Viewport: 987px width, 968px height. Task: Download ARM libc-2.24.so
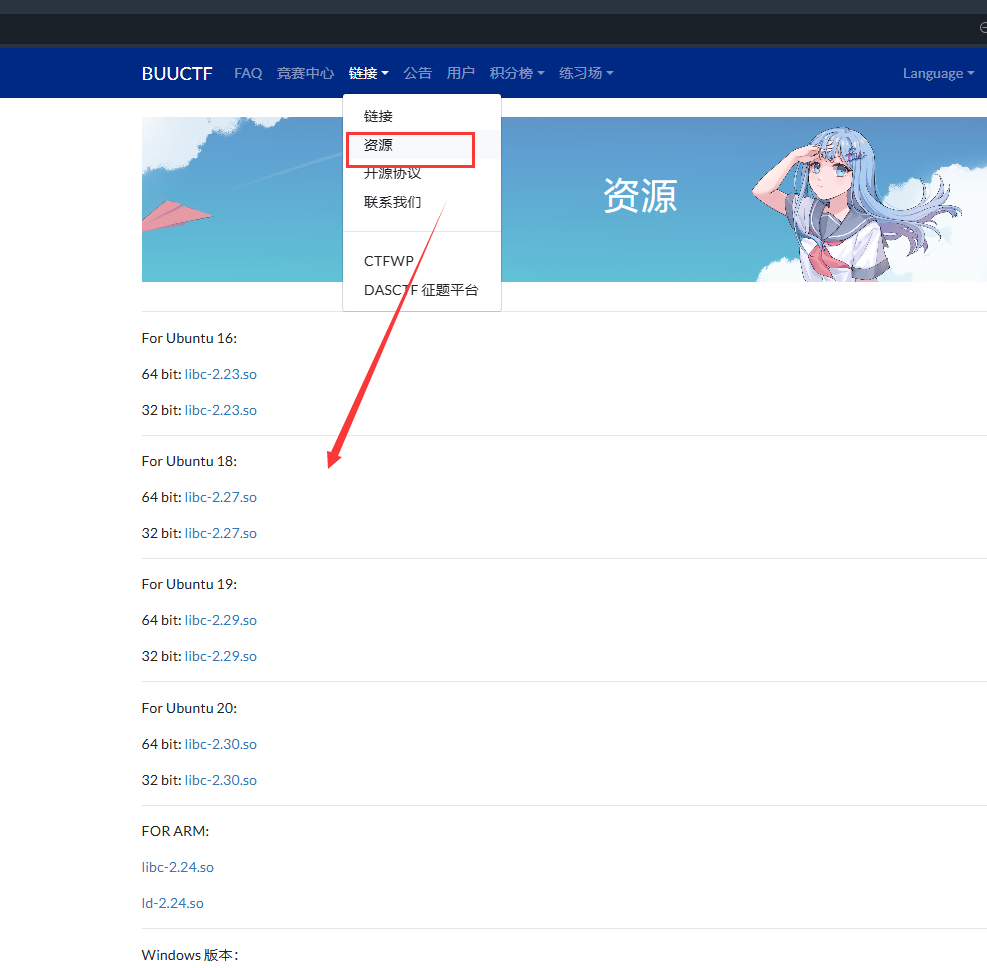point(178,867)
